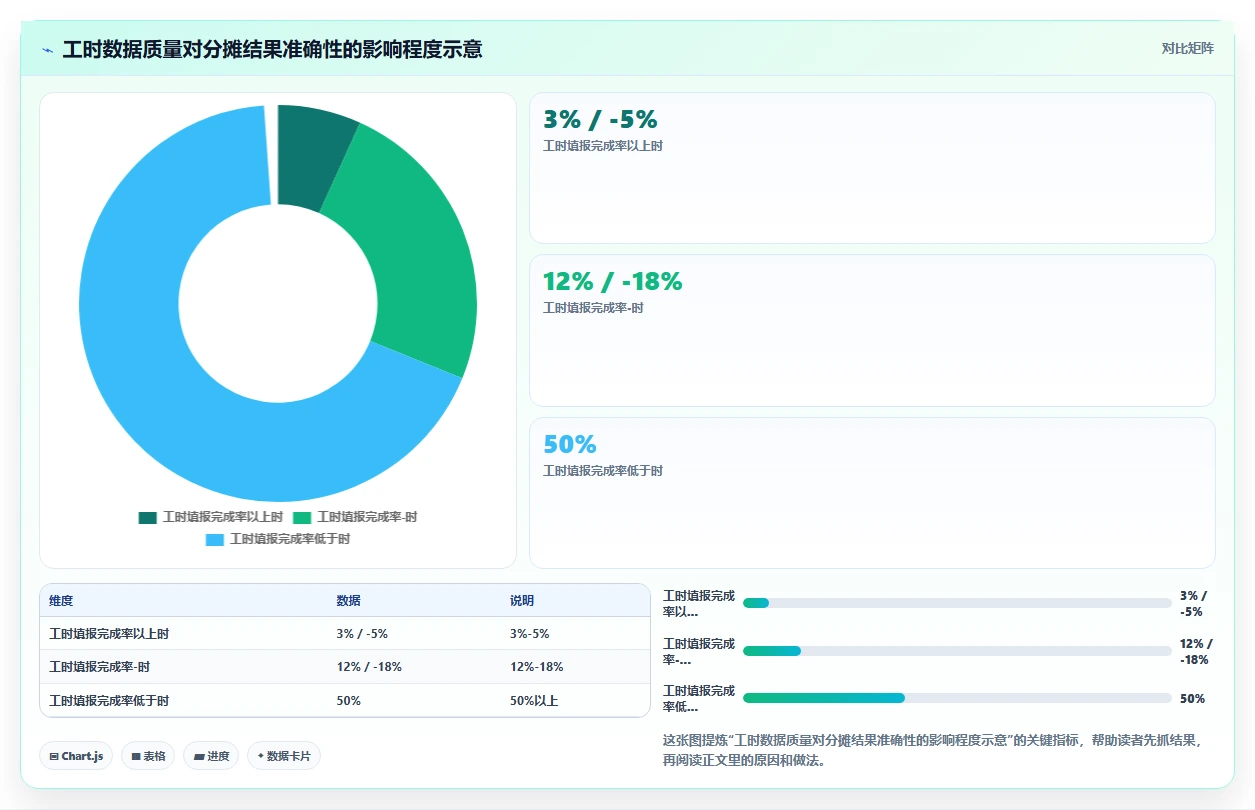Click the 对比矩阵 label in header
The height and width of the screenshot is (810, 1255).
point(1187,48)
